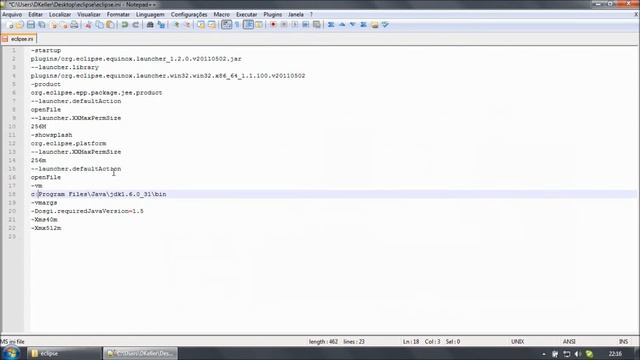Click the Undo arrow icon

(x=124, y=25)
